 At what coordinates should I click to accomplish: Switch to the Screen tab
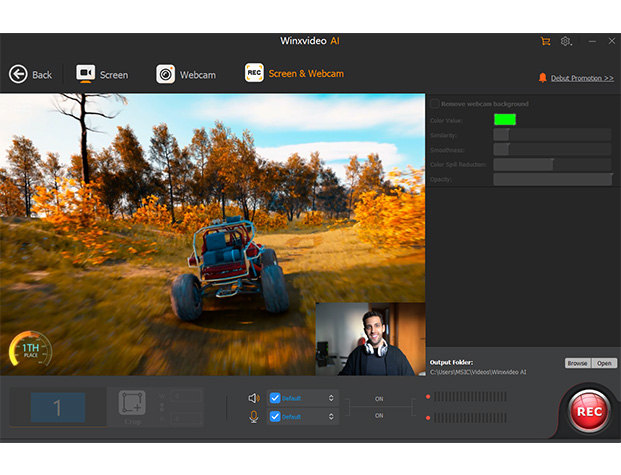tap(102, 74)
